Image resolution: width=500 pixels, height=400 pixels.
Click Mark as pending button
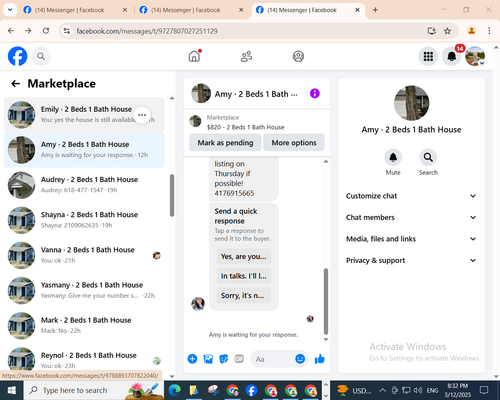pos(225,143)
